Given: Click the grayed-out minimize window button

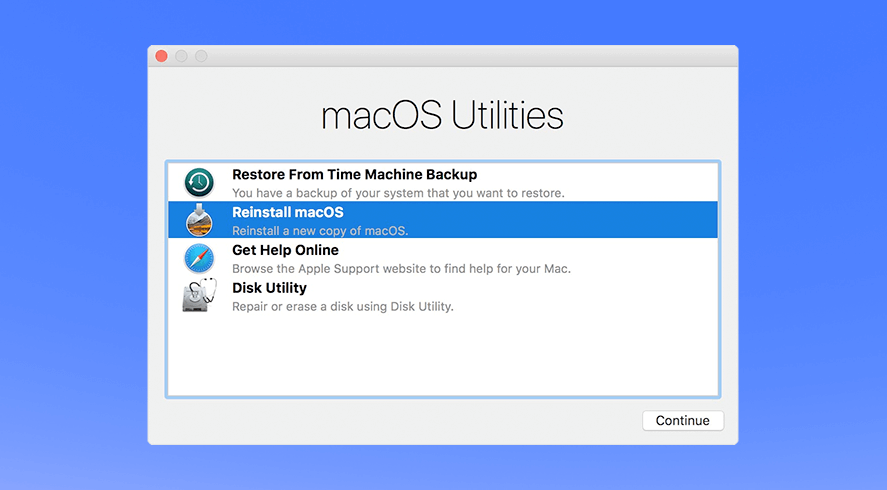Looking at the screenshot, I should 182,56.
